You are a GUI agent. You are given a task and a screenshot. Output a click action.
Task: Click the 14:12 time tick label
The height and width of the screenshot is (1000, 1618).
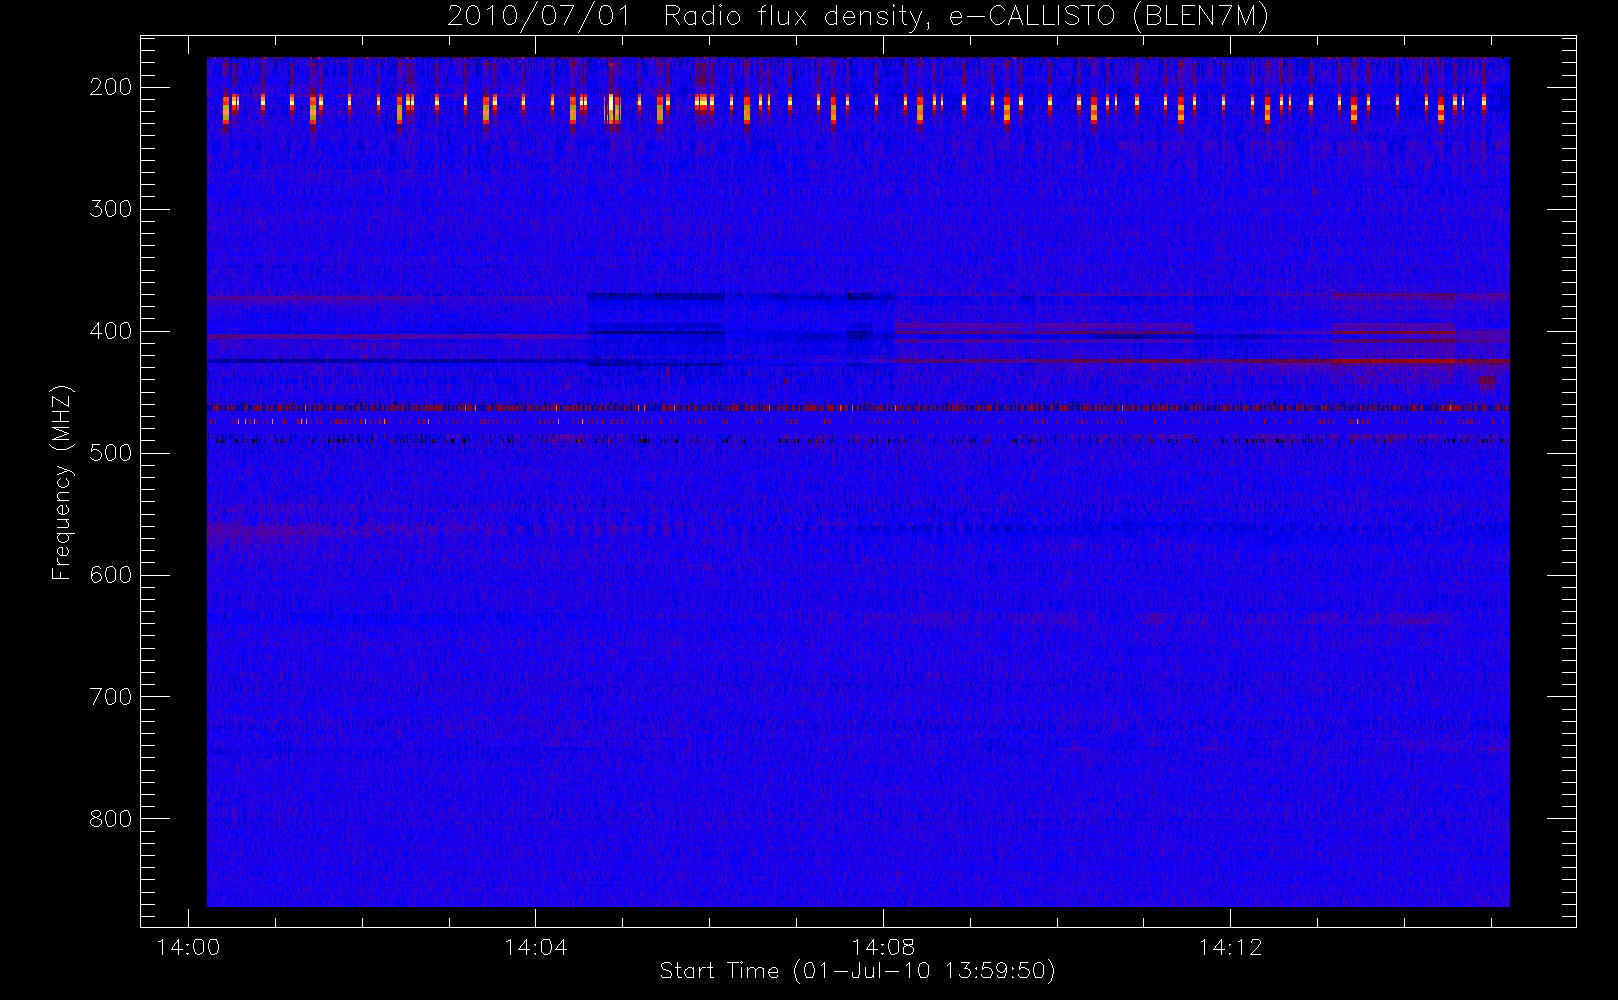(x=1230, y=947)
